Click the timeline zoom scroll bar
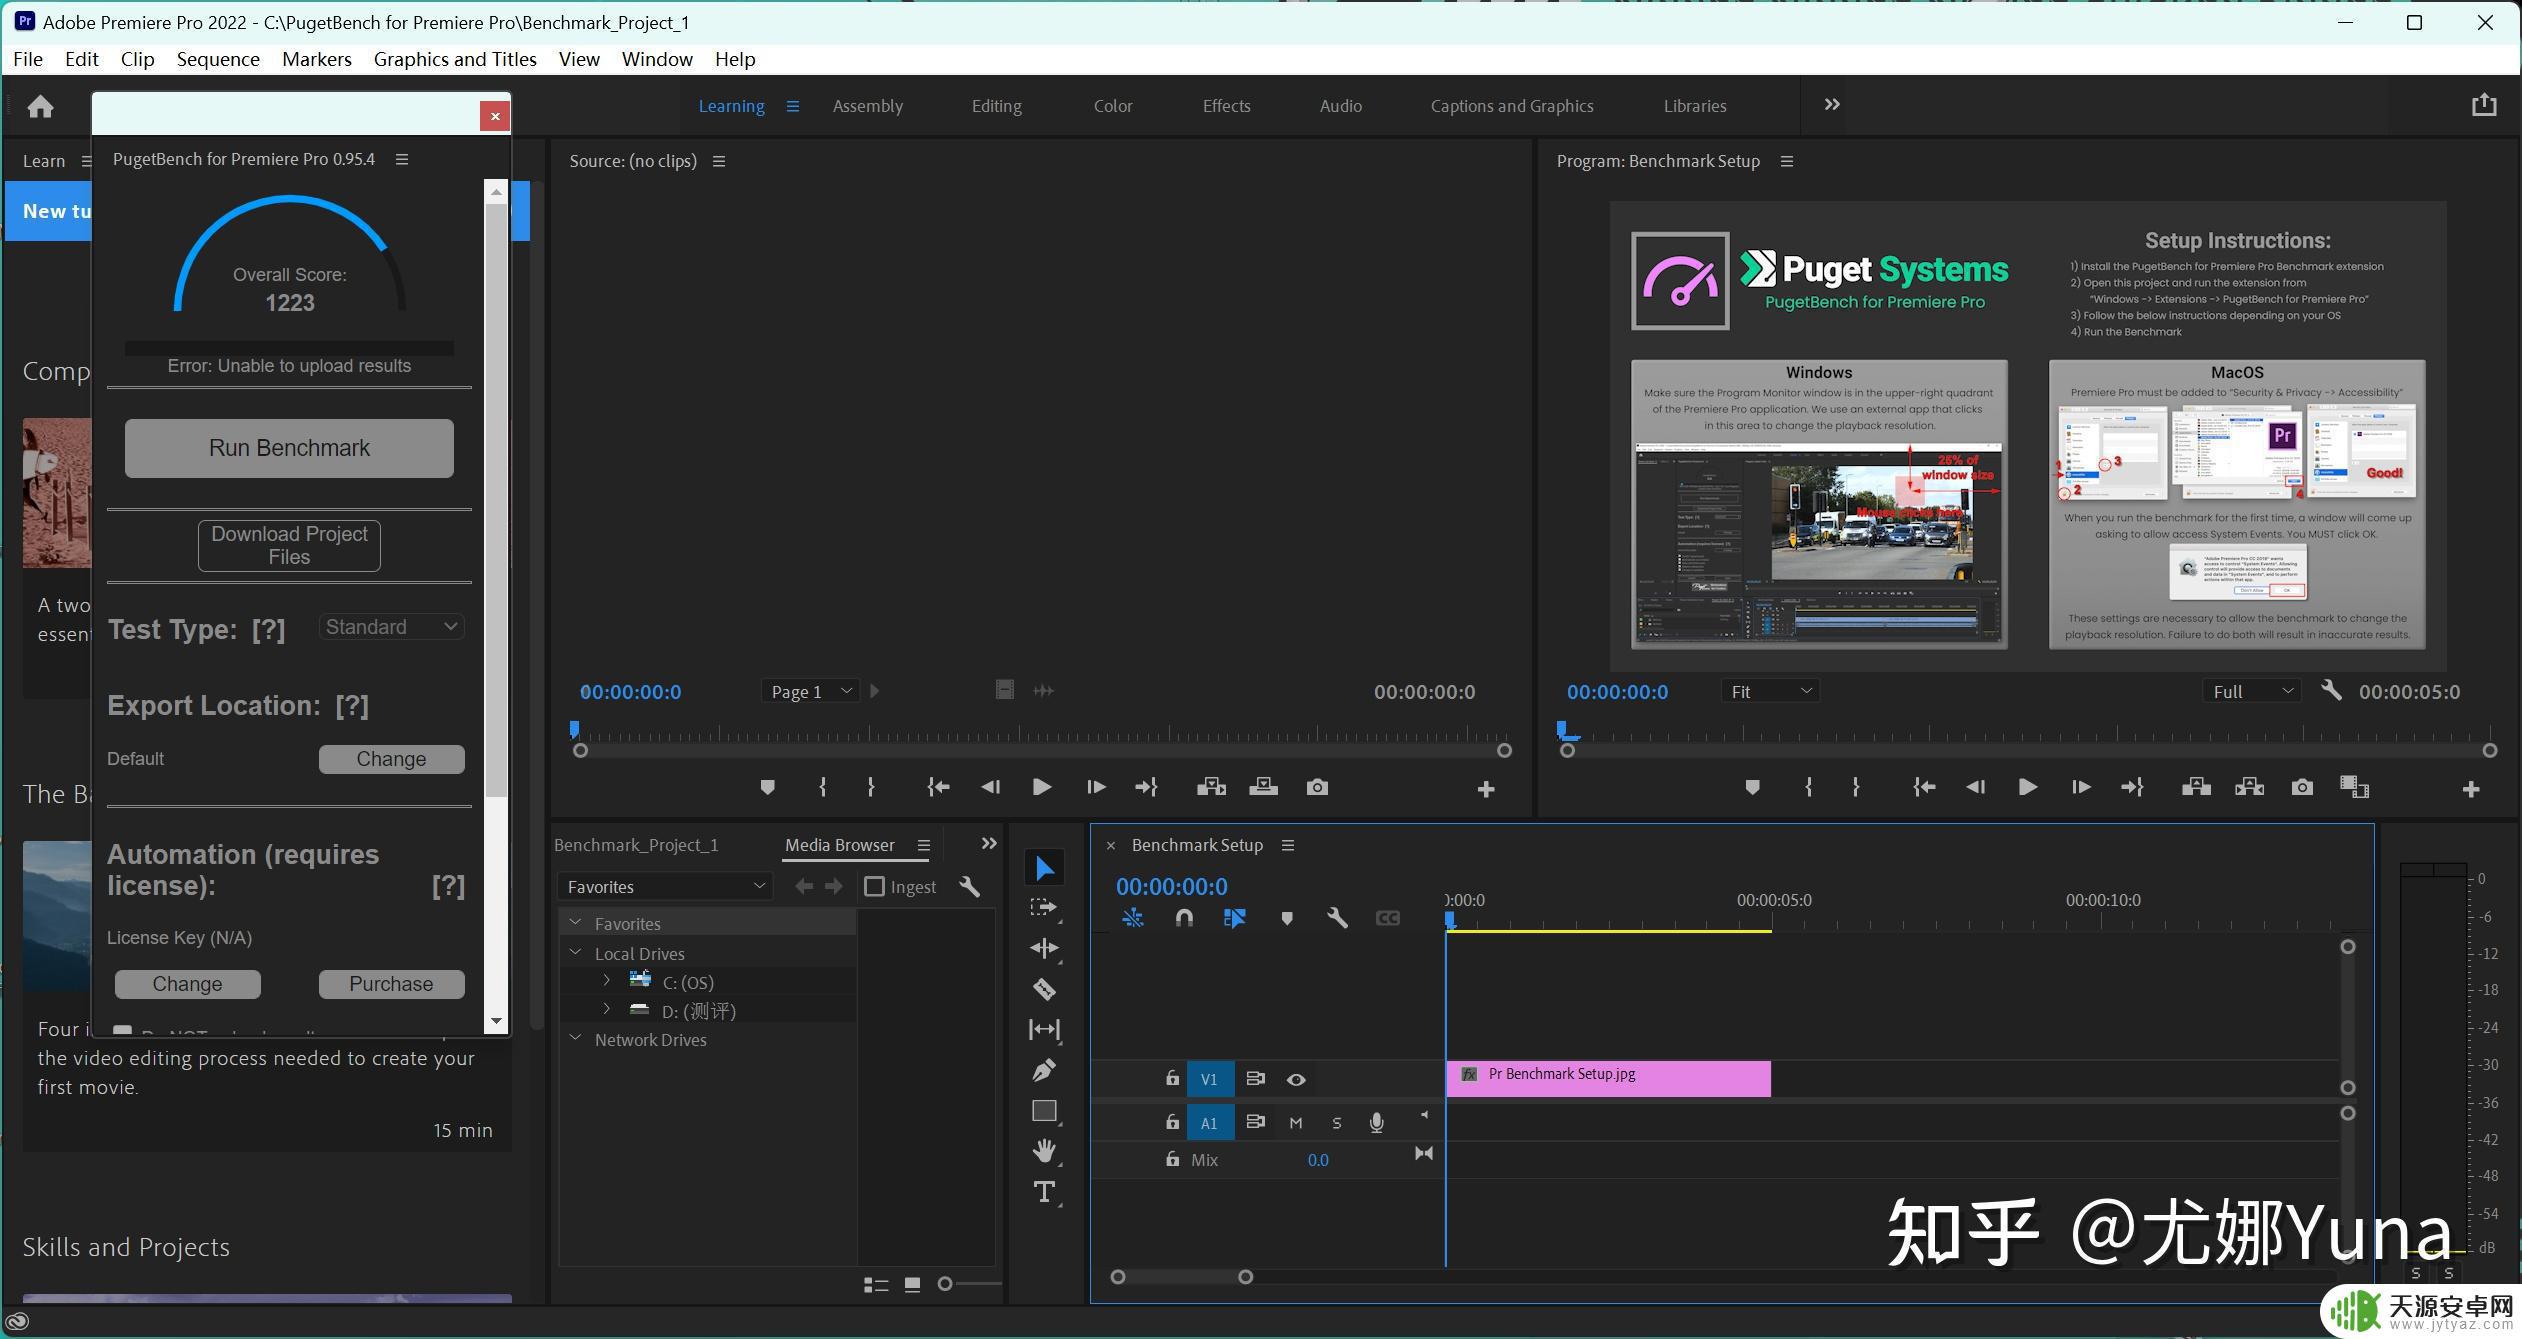The image size is (2522, 1339). pyautogui.click(x=1181, y=1277)
